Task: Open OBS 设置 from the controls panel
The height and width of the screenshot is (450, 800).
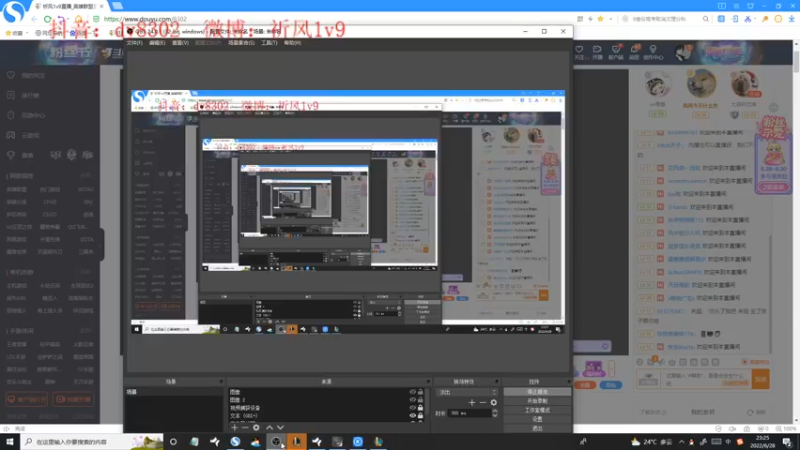Action: [537, 419]
